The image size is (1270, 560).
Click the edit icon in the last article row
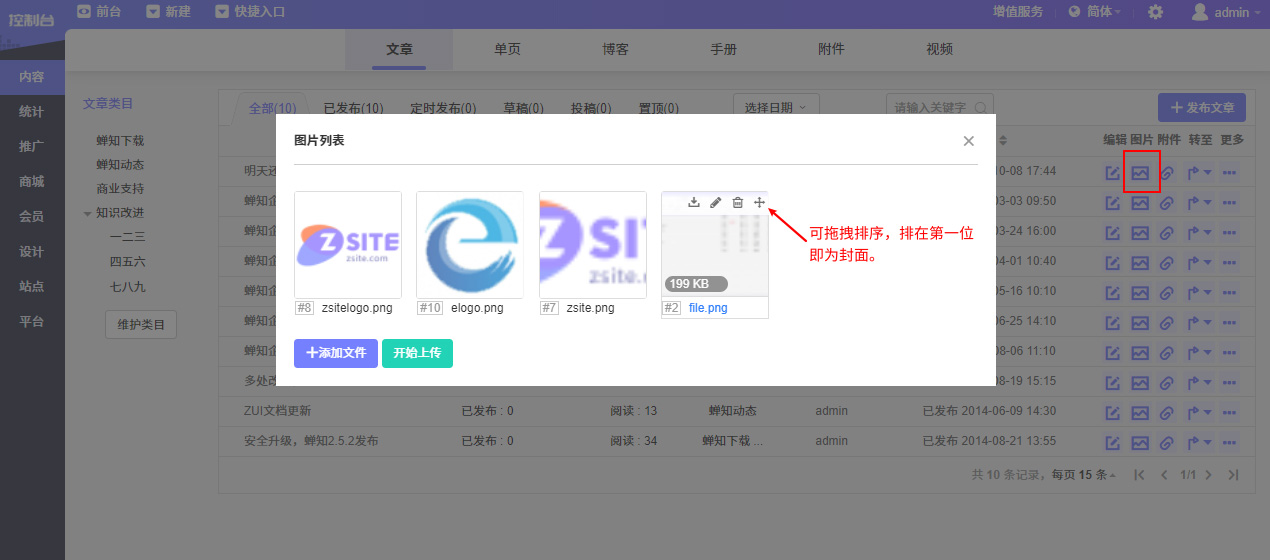1113,441
